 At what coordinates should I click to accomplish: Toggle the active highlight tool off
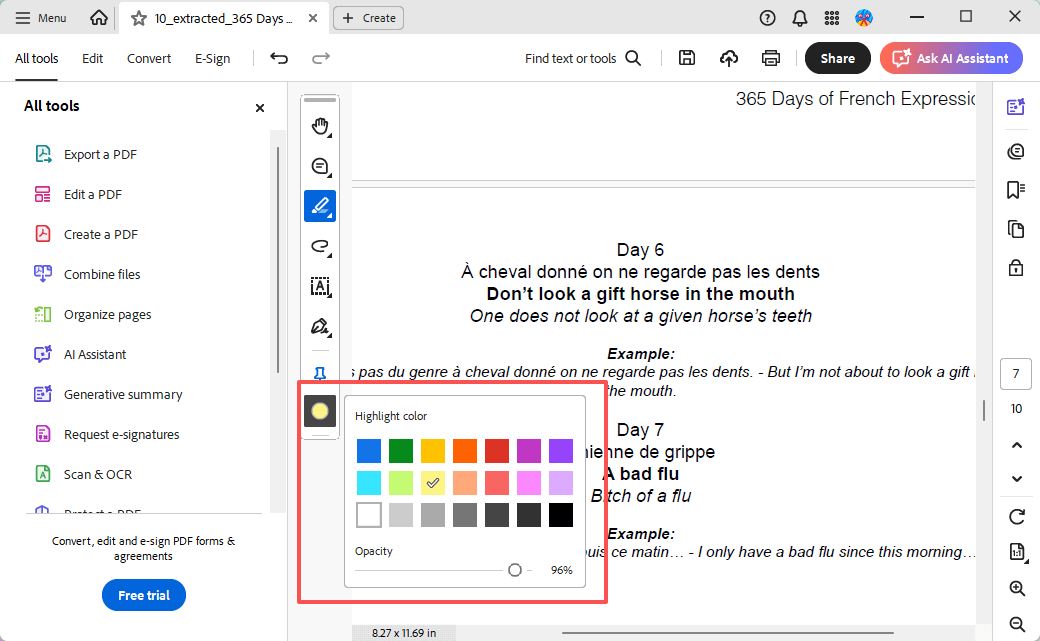(320, 206)
